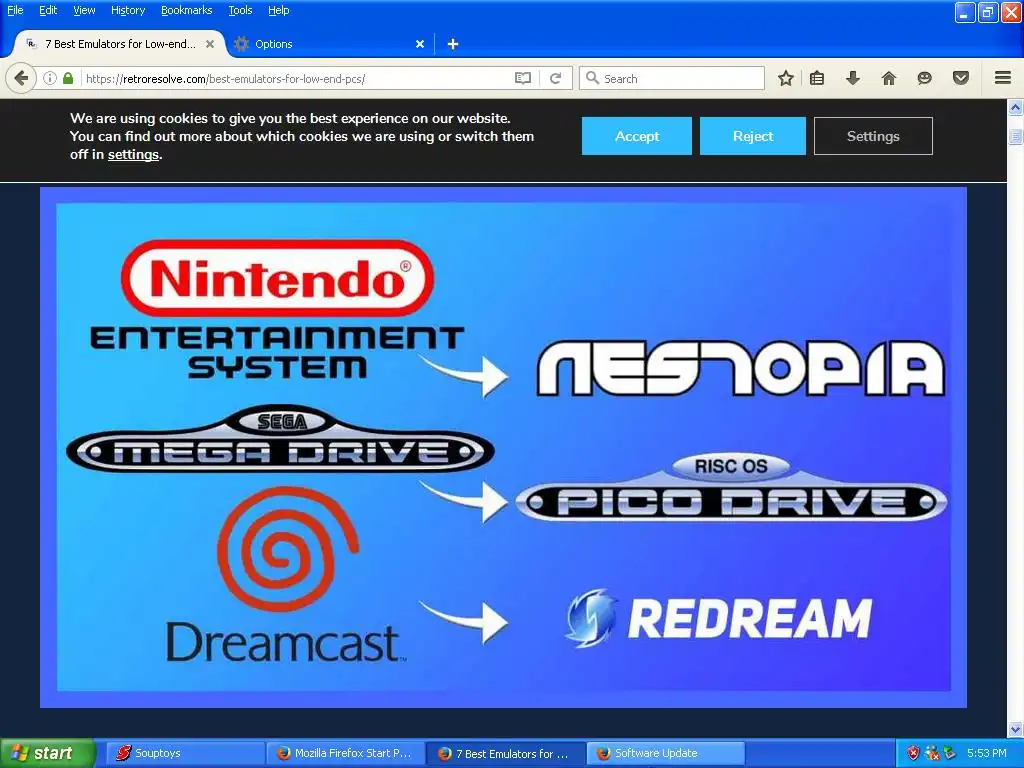Screen dimensions: 1024x768
Task: Save the page to Pocket icon
Action: (x=961, y=78)
